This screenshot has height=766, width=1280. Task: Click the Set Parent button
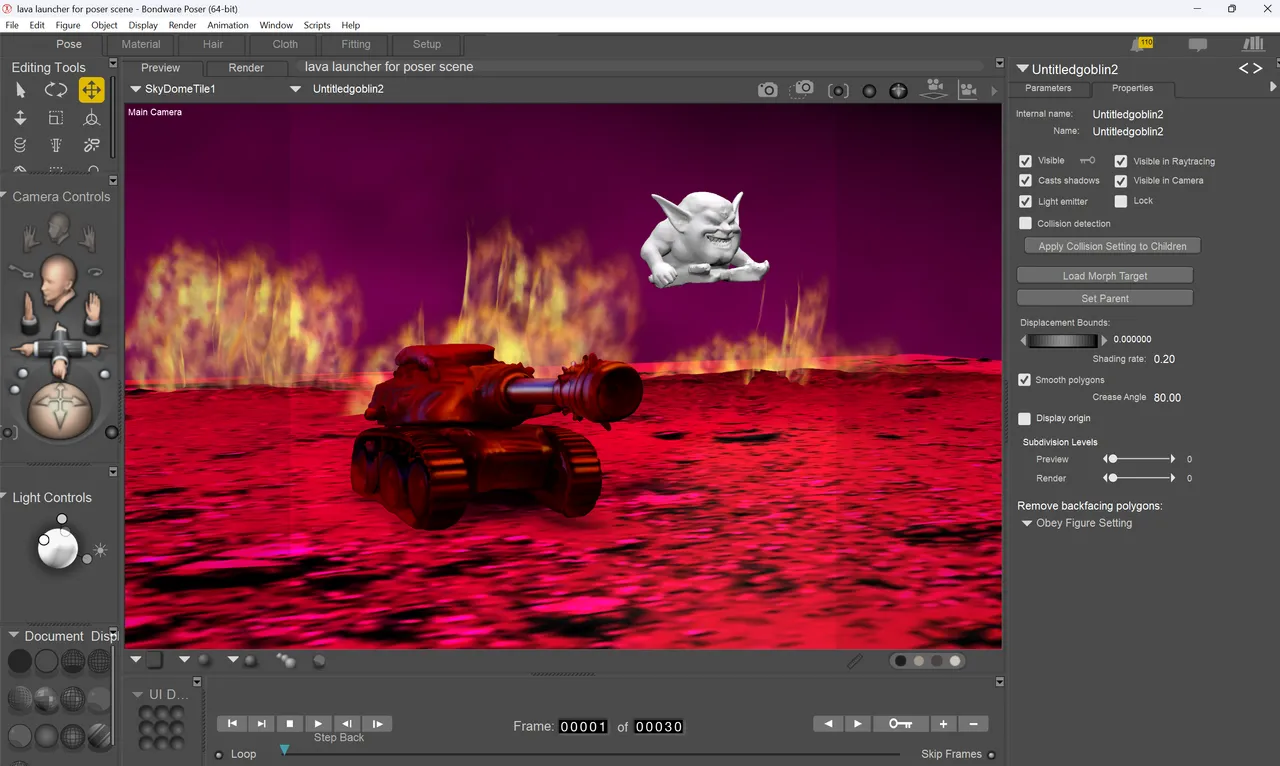pyautogui.click(x=1105, y=298)
